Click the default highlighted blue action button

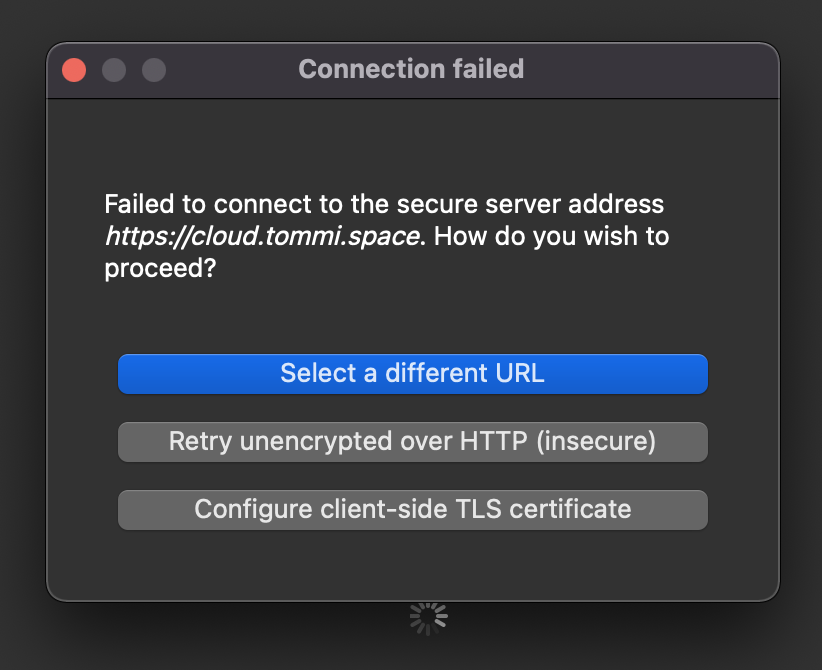pos(411,373)
